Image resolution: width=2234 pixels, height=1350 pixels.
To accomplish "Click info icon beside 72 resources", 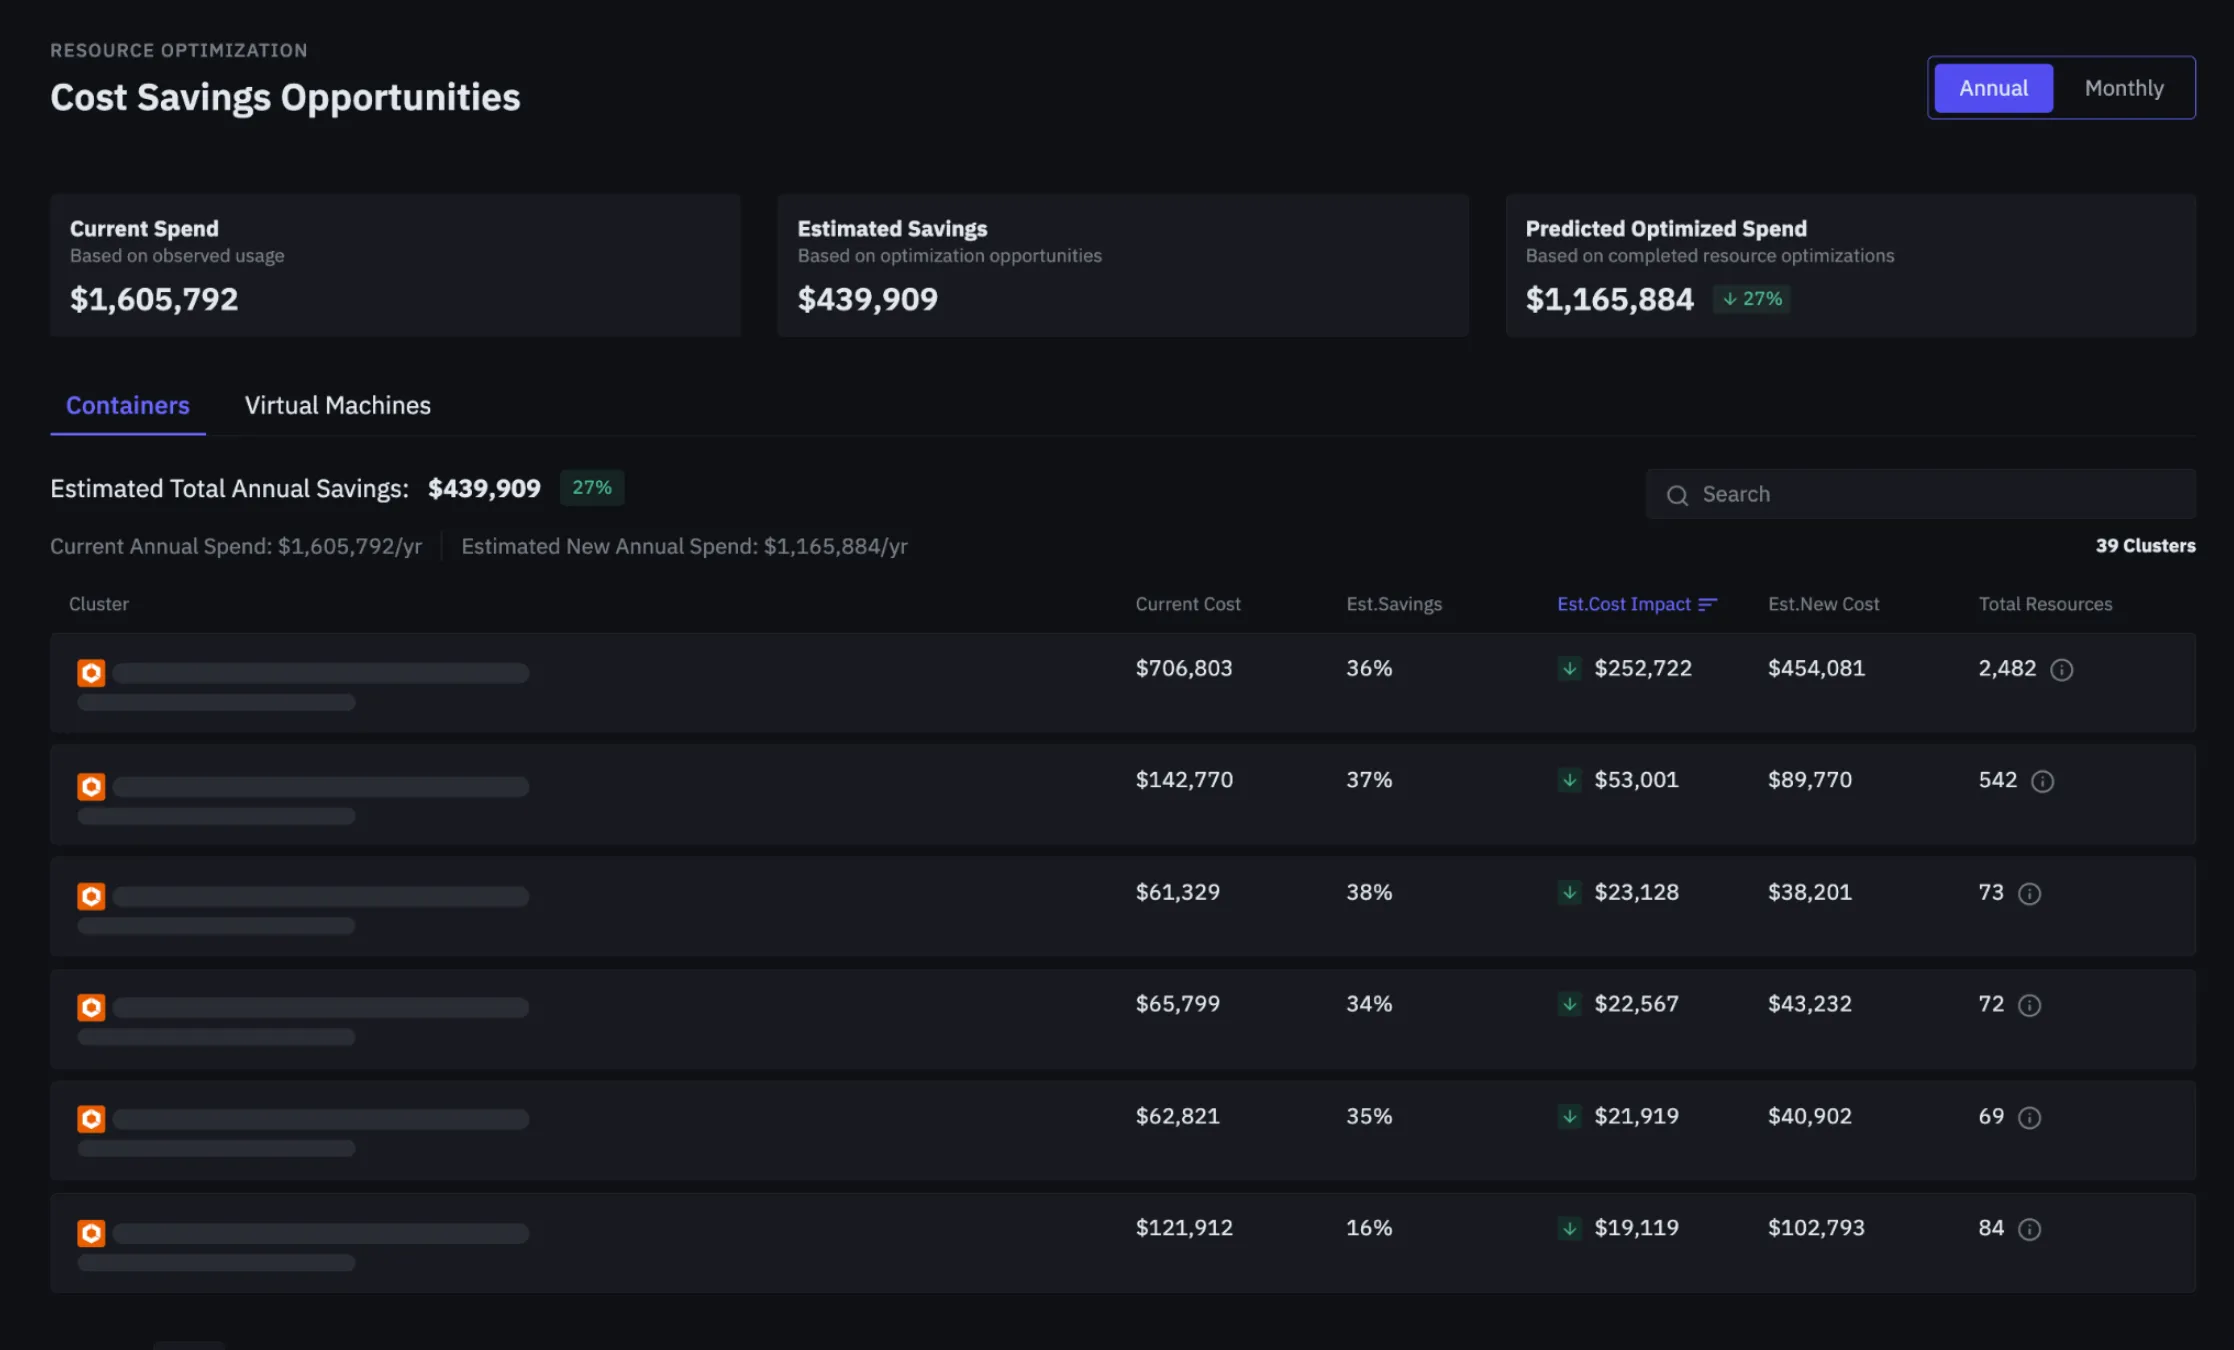I will [x=2029, y=1006].
